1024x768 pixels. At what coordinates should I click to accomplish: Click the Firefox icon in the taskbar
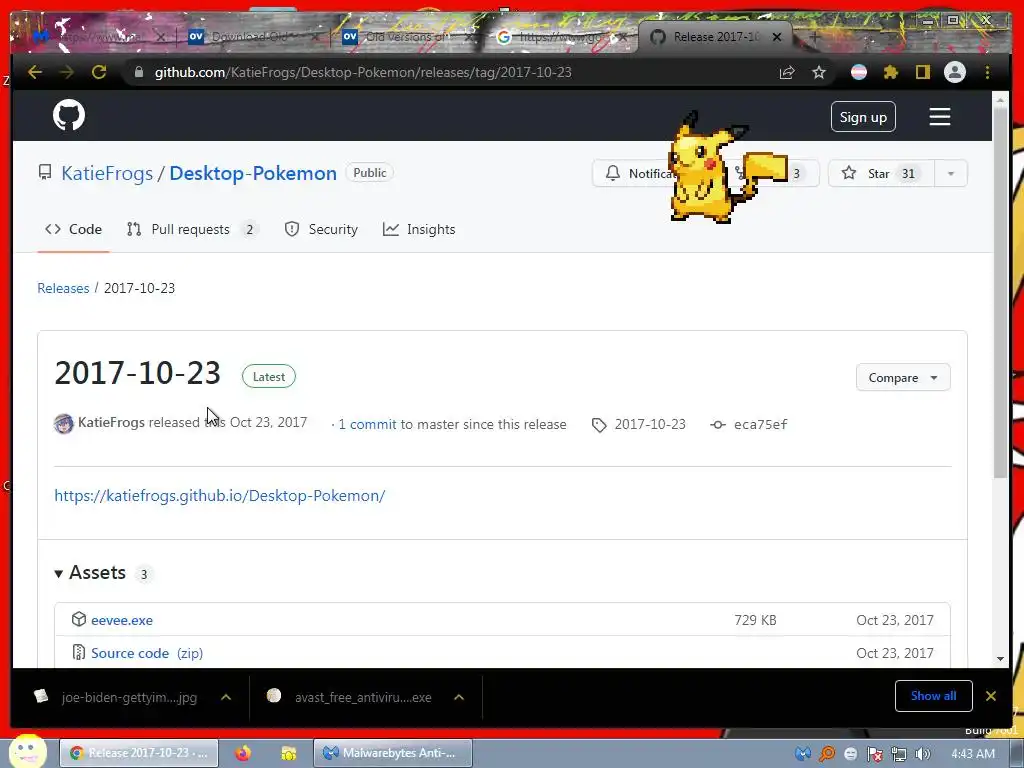click(243, 753)
